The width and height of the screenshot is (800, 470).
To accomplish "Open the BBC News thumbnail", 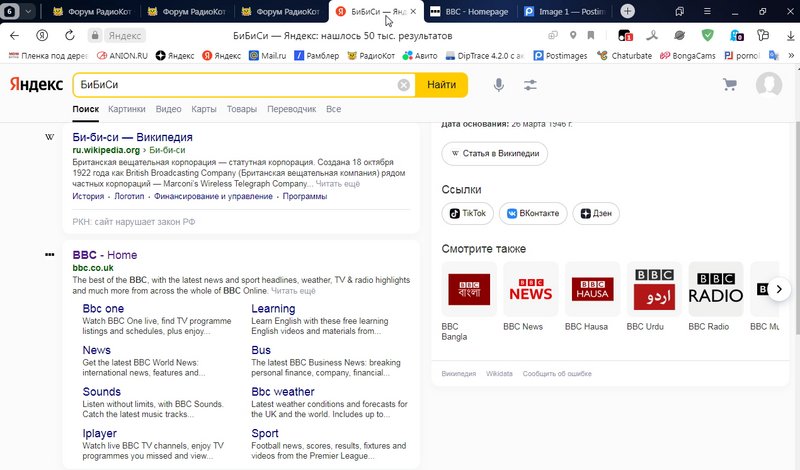I will click(531, 289).
